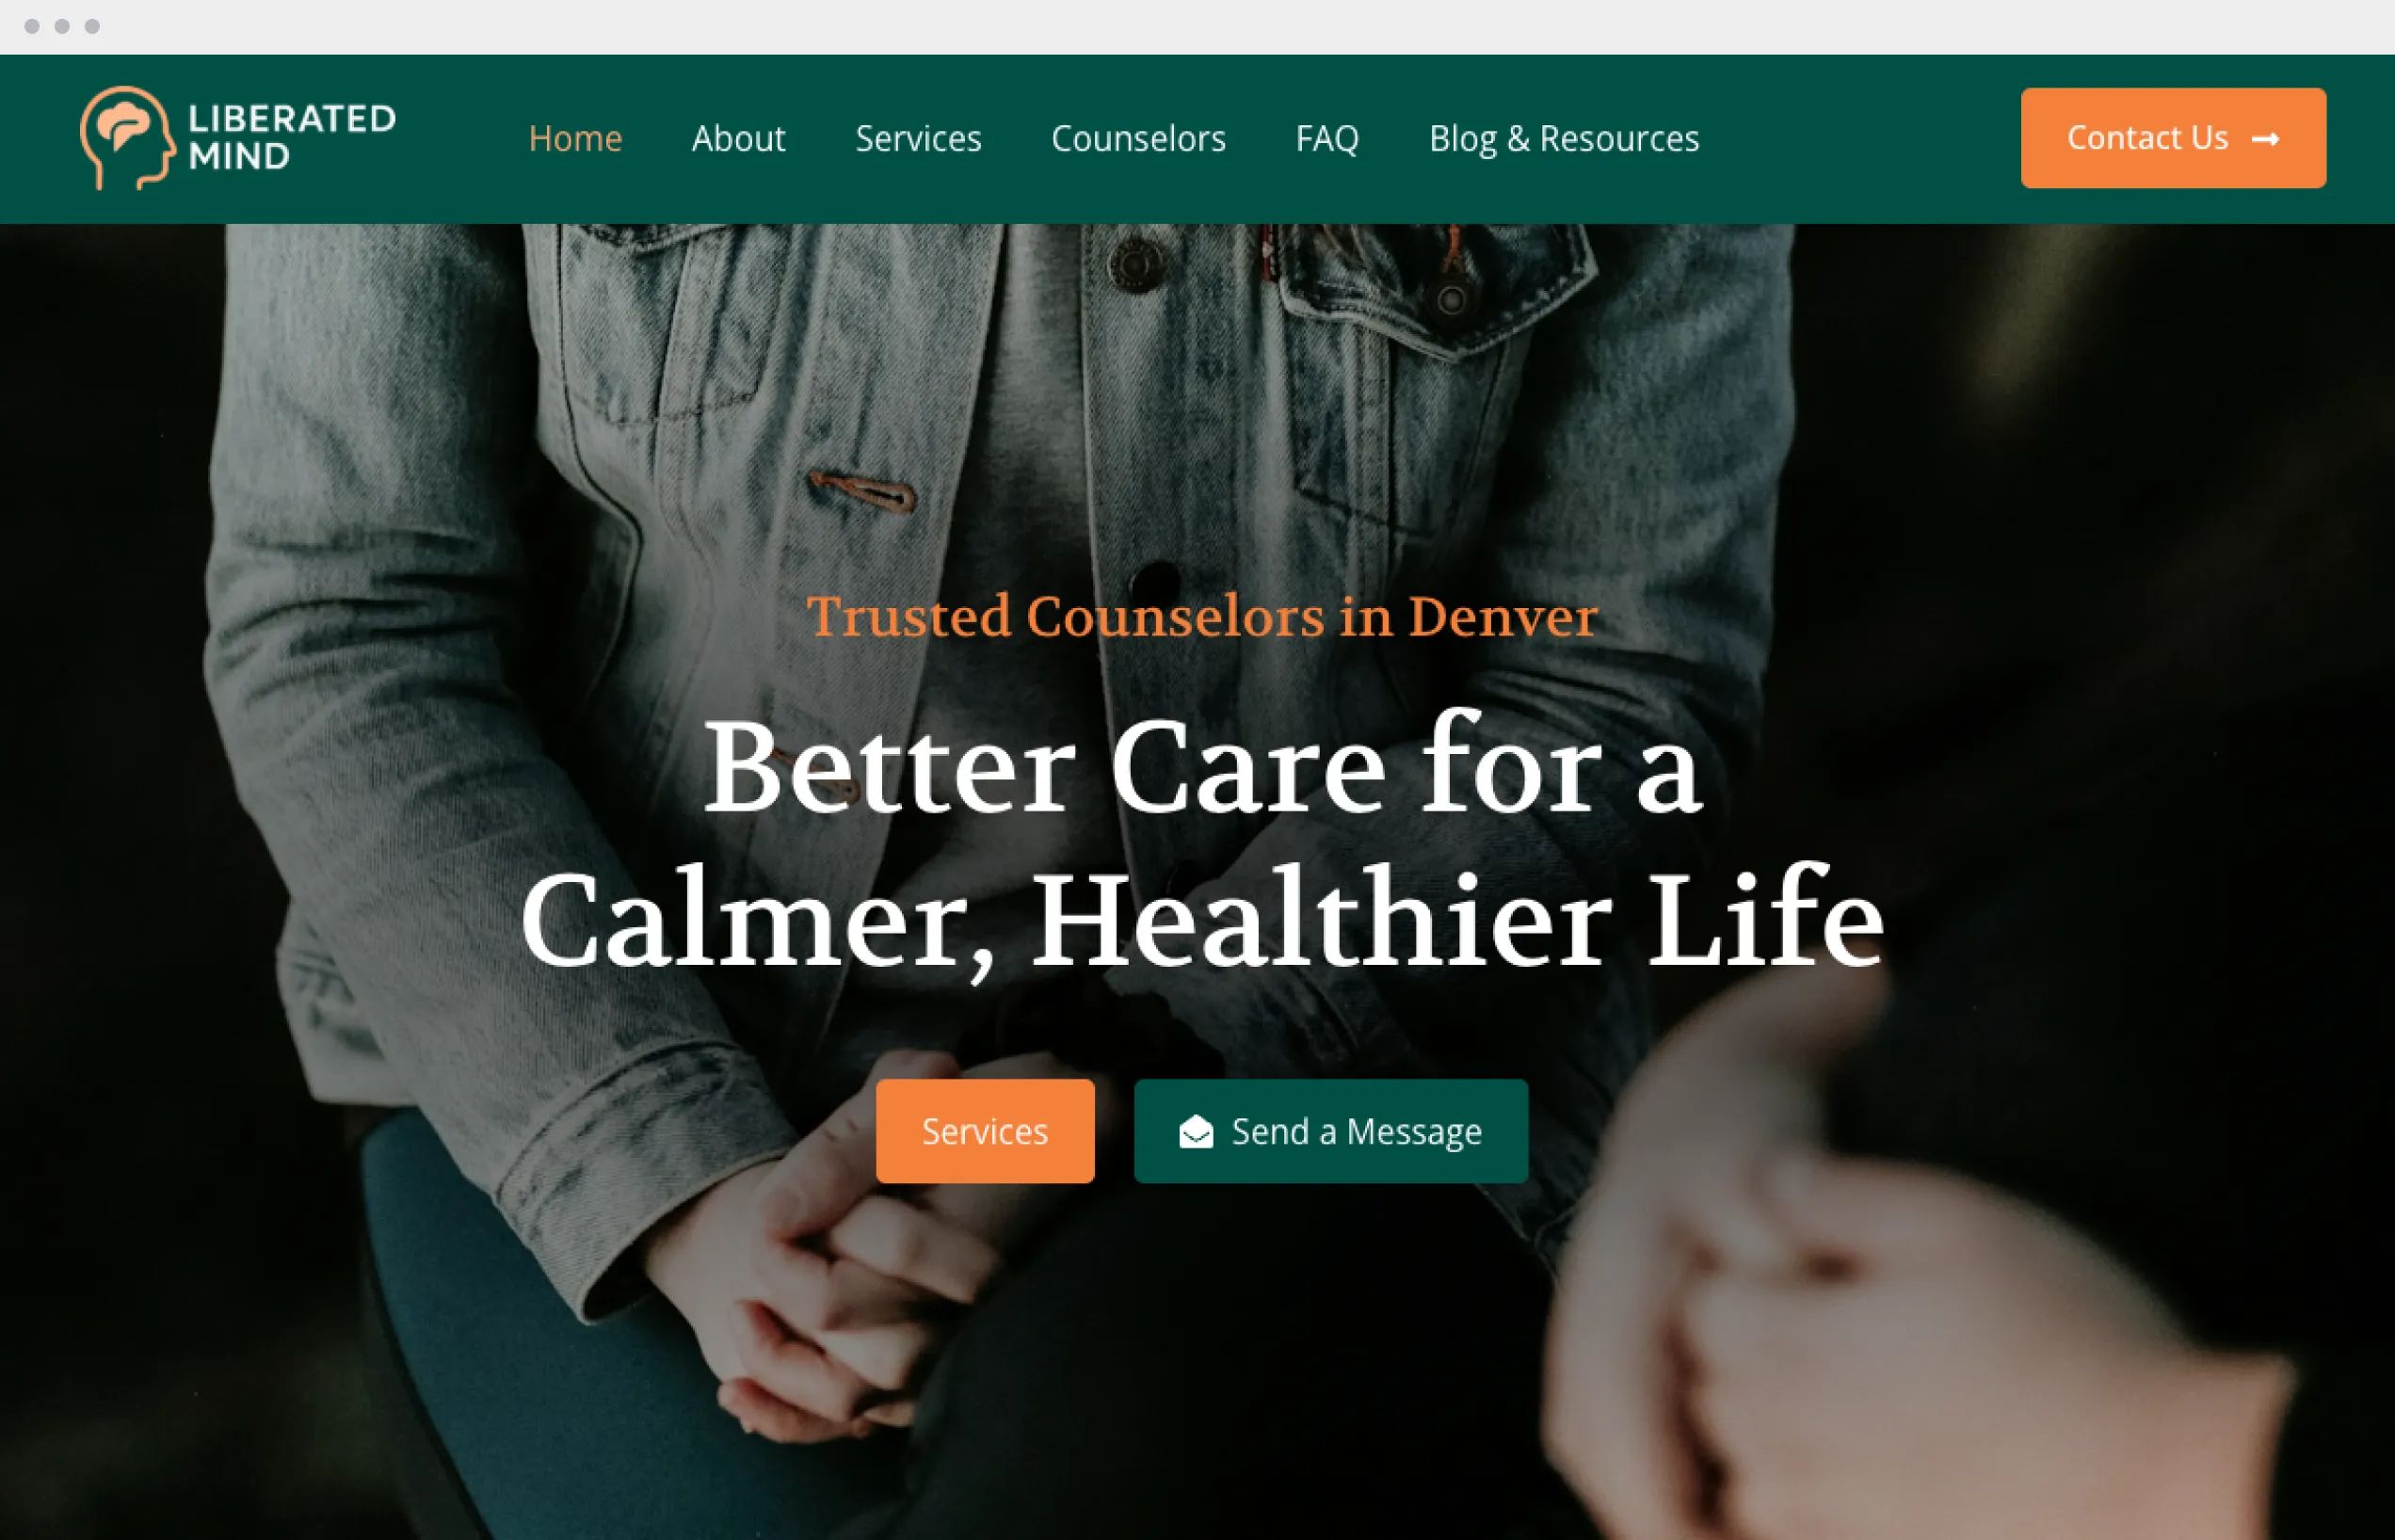Go to the About page
Viewport: 2395px width, 1540px height.
[x=738, y=138]
